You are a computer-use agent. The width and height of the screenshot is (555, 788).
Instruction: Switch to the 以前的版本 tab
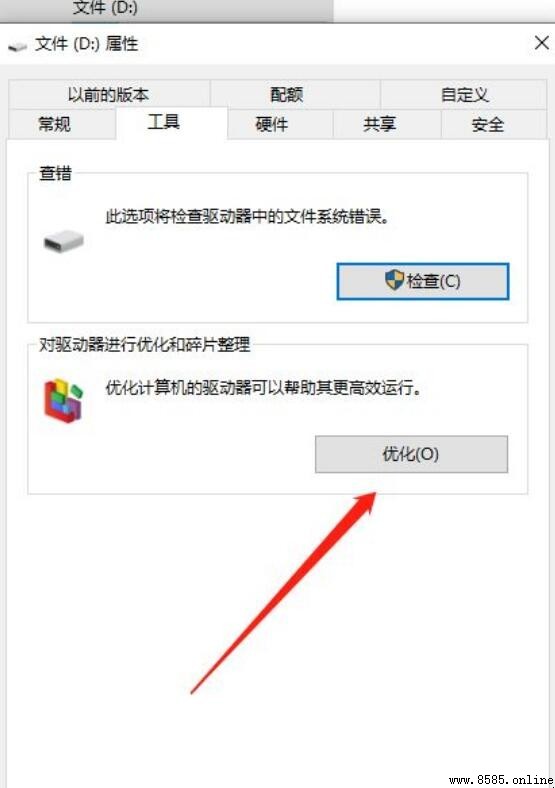click(x=109, y=94)
